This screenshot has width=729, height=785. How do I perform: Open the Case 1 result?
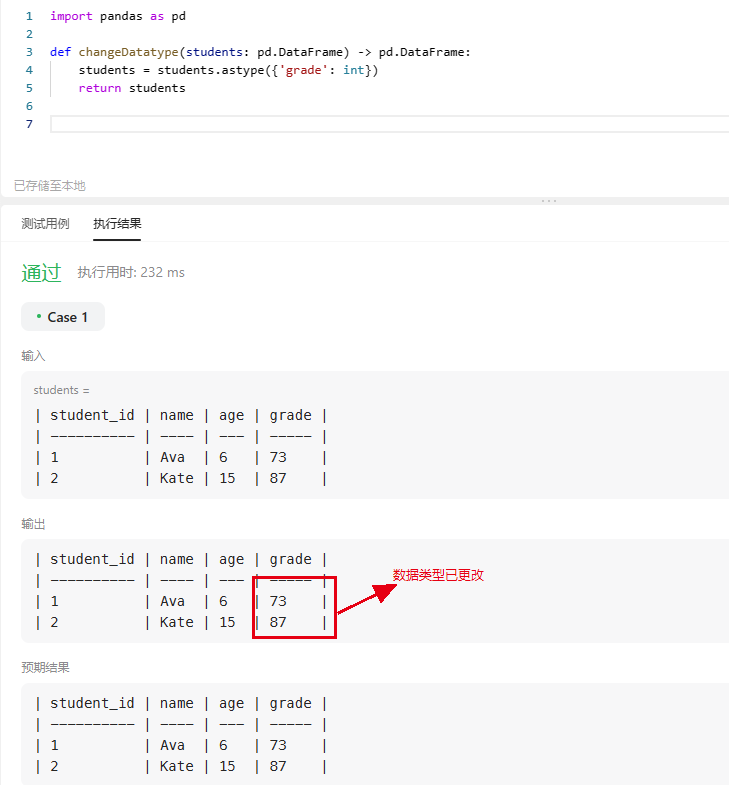pos(63,317)
